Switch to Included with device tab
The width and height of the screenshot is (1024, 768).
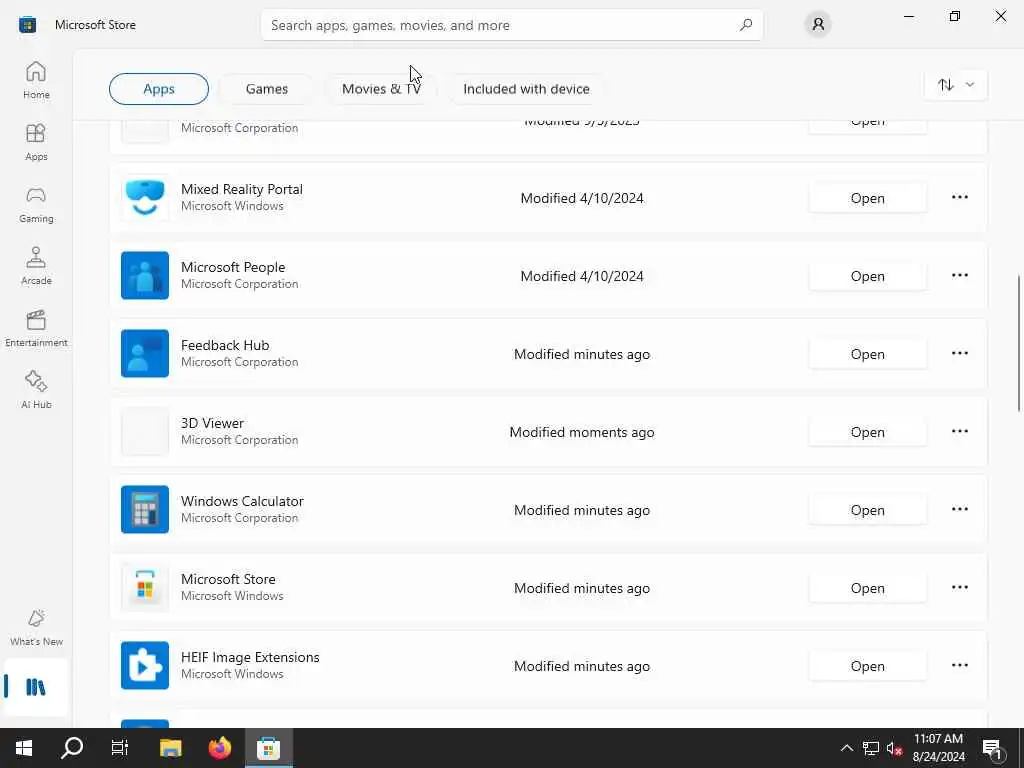pos(526,89)
